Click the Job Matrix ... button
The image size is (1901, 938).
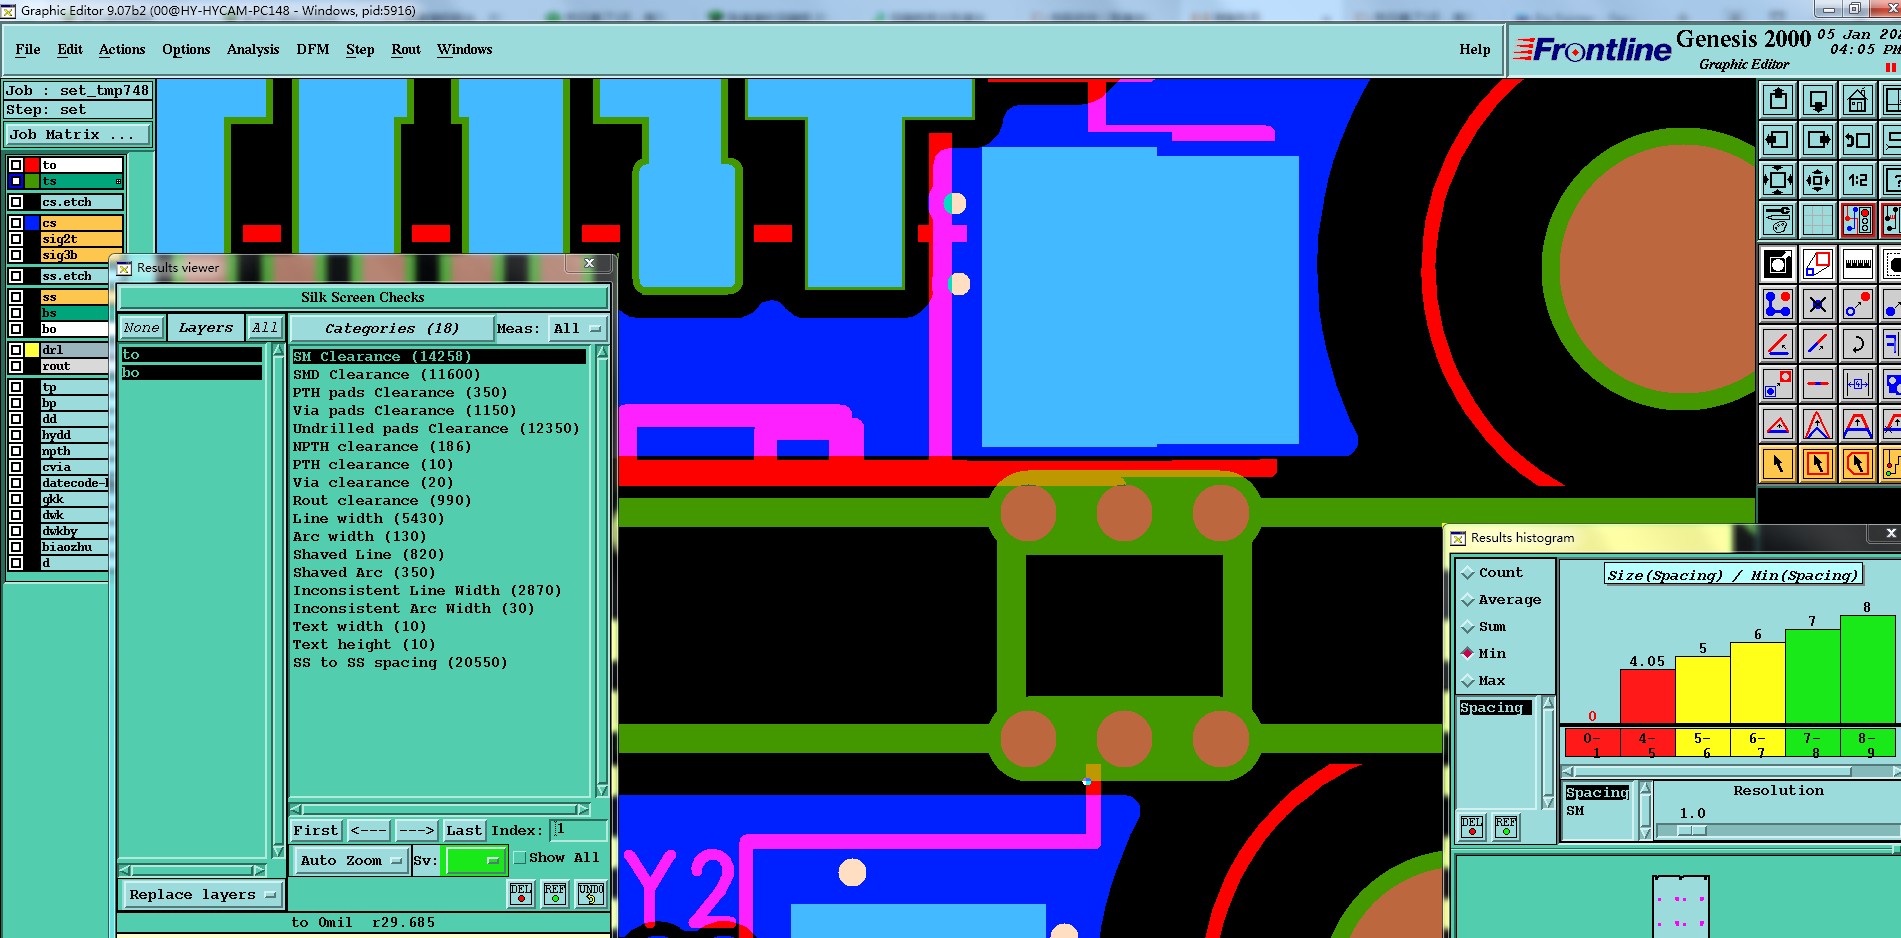78,134
